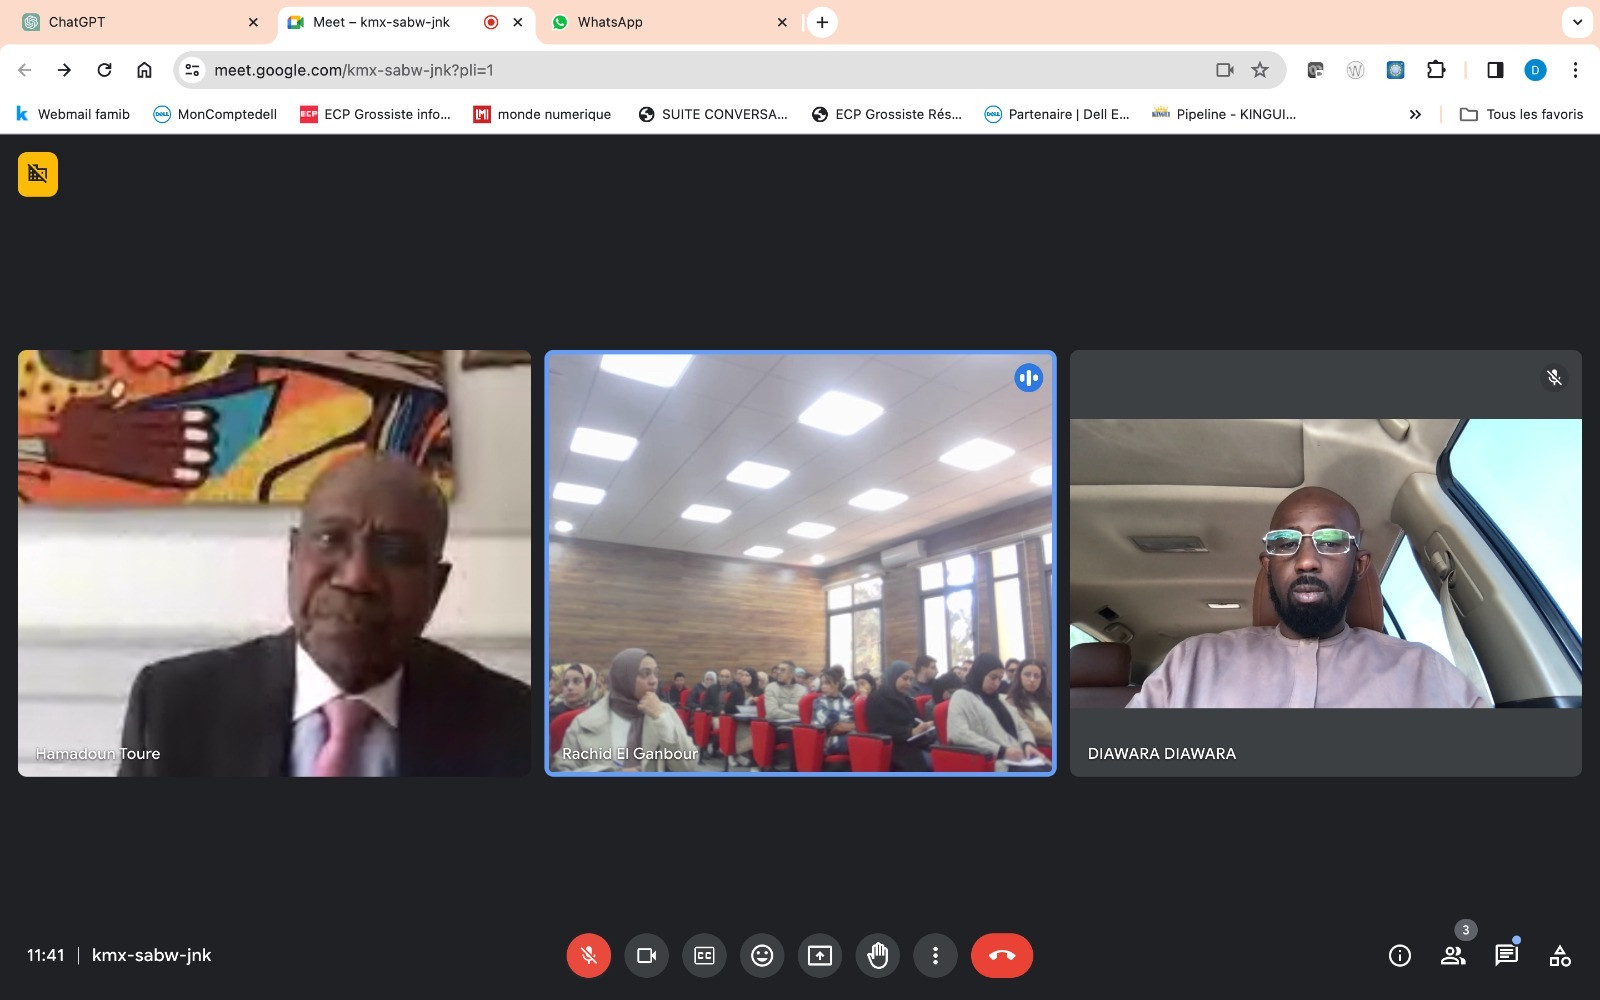Switch to the ChatGPT tab

click(x=139, y=22)
